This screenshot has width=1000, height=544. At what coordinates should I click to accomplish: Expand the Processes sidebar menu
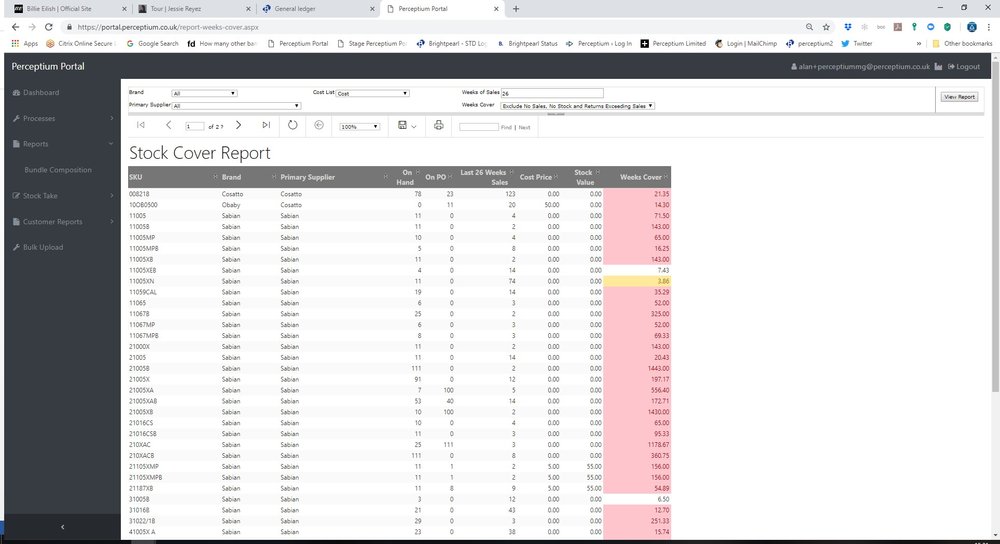click(60, 118)
